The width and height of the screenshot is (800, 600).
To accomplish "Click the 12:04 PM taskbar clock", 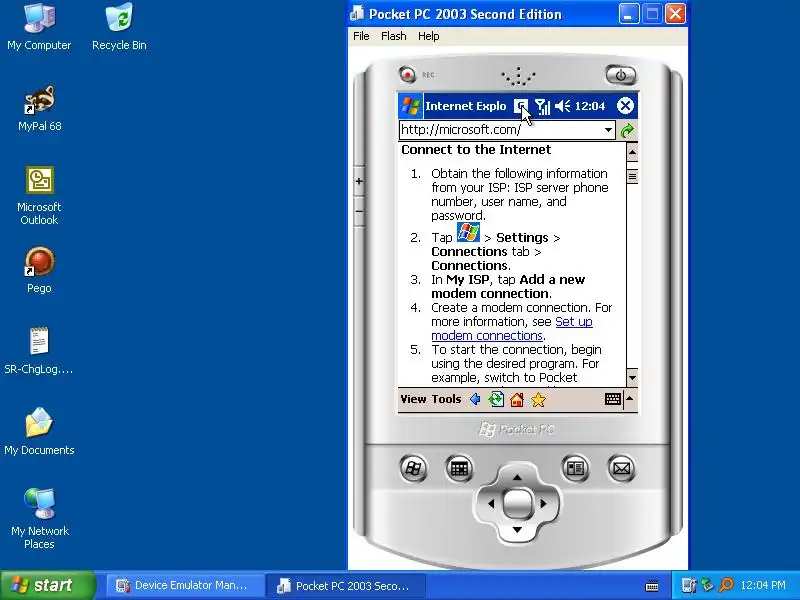I will (x=763, y=585).
